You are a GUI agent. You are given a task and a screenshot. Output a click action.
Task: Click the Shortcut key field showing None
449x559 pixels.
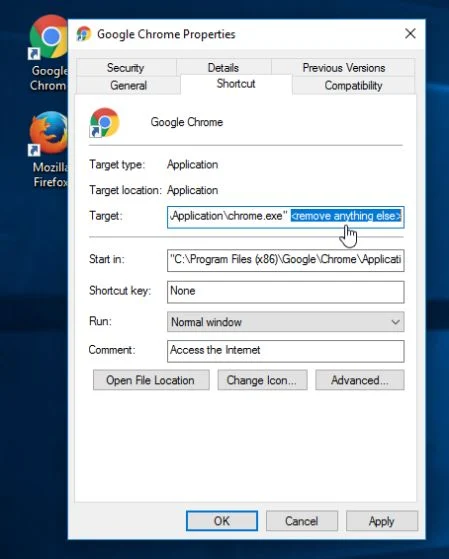click(x=285, y=292)
